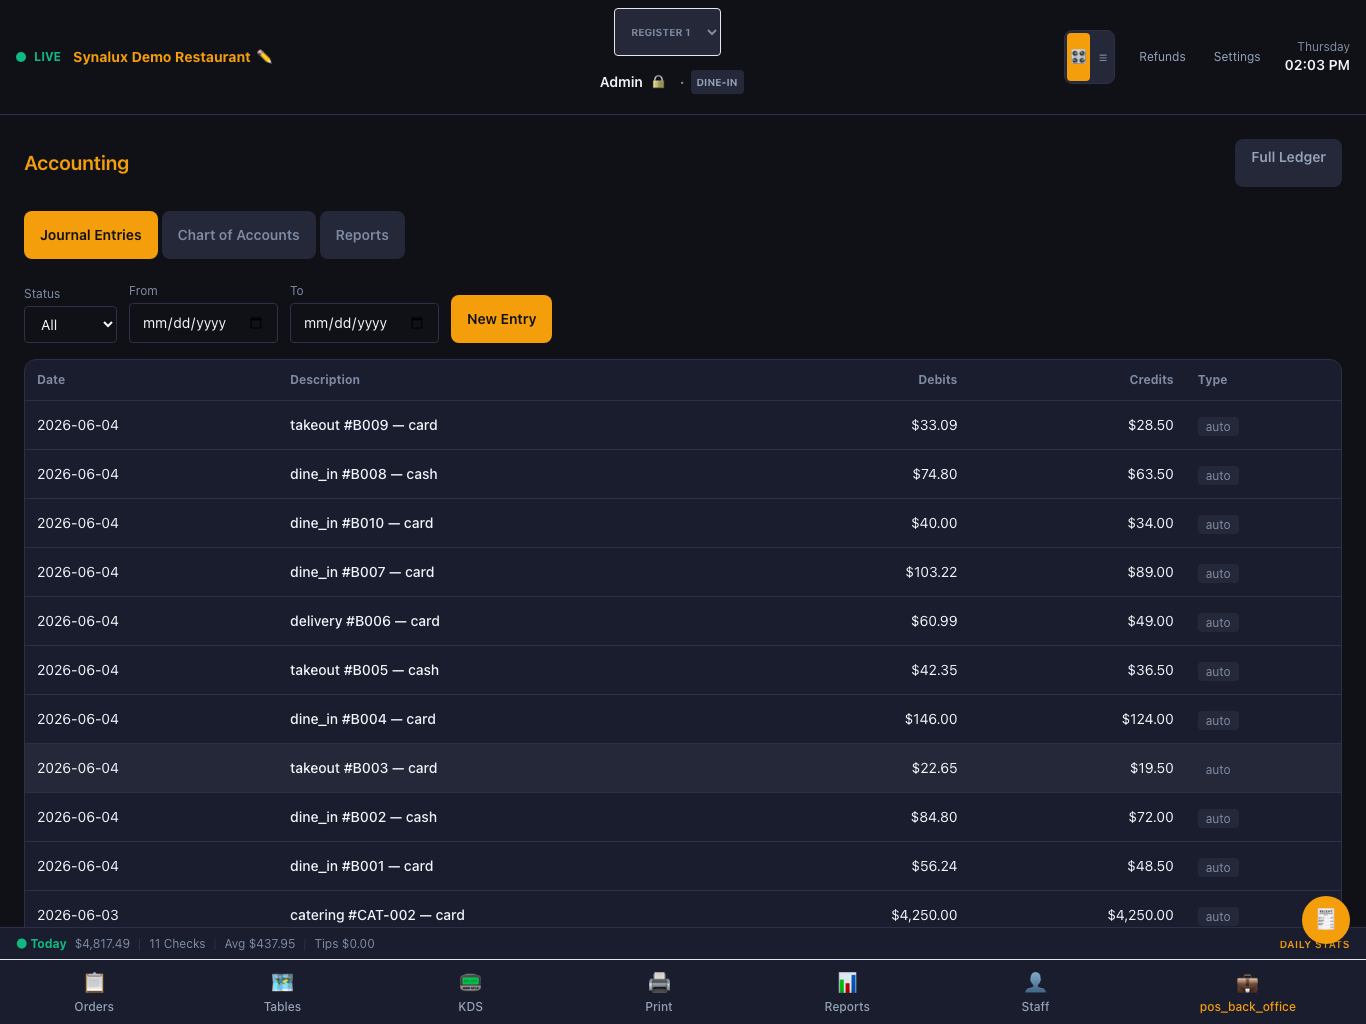
Task: Select entry dine_in #B004 — card
Action: coord(683,719)
